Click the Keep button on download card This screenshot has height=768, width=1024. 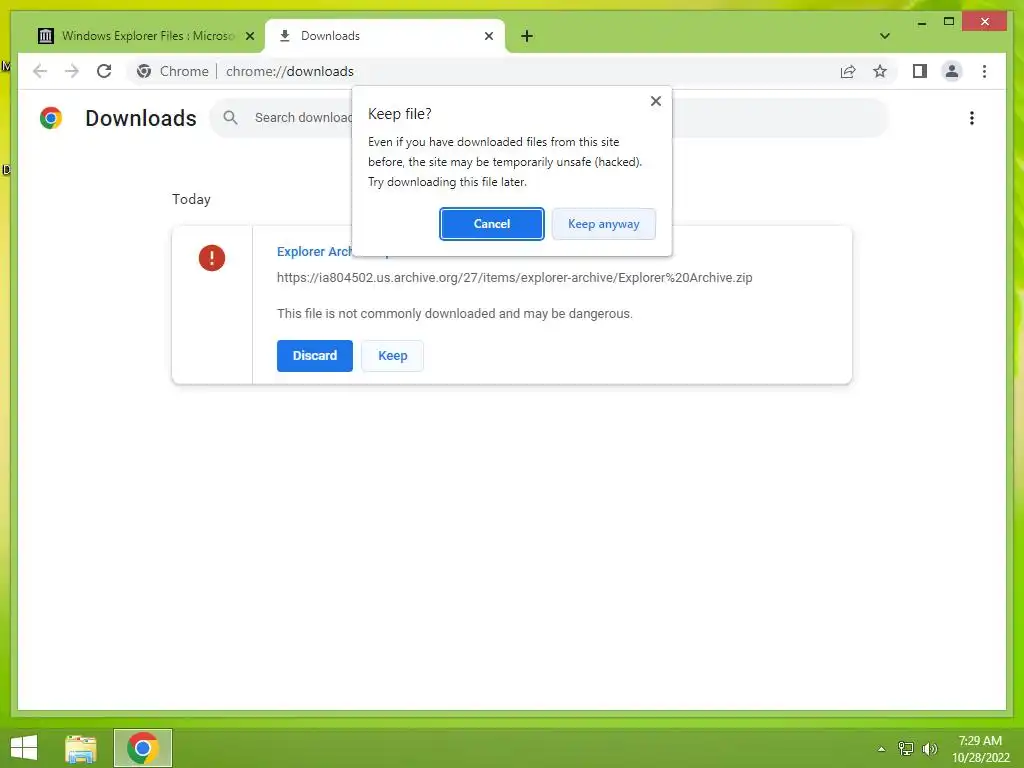click(x=392, y=356)
